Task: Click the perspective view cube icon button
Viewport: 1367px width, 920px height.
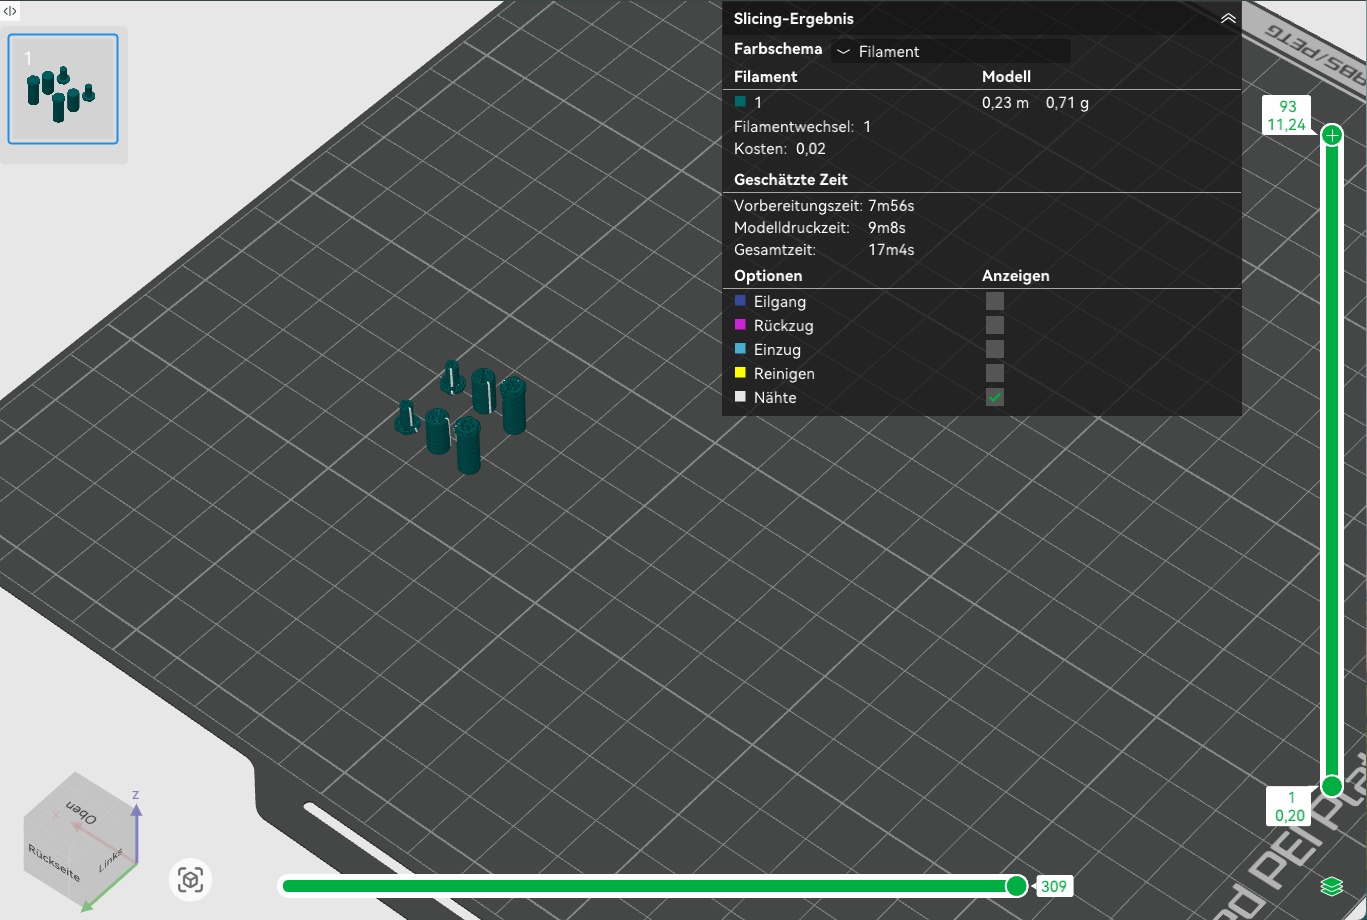Action: click(190, 880)
